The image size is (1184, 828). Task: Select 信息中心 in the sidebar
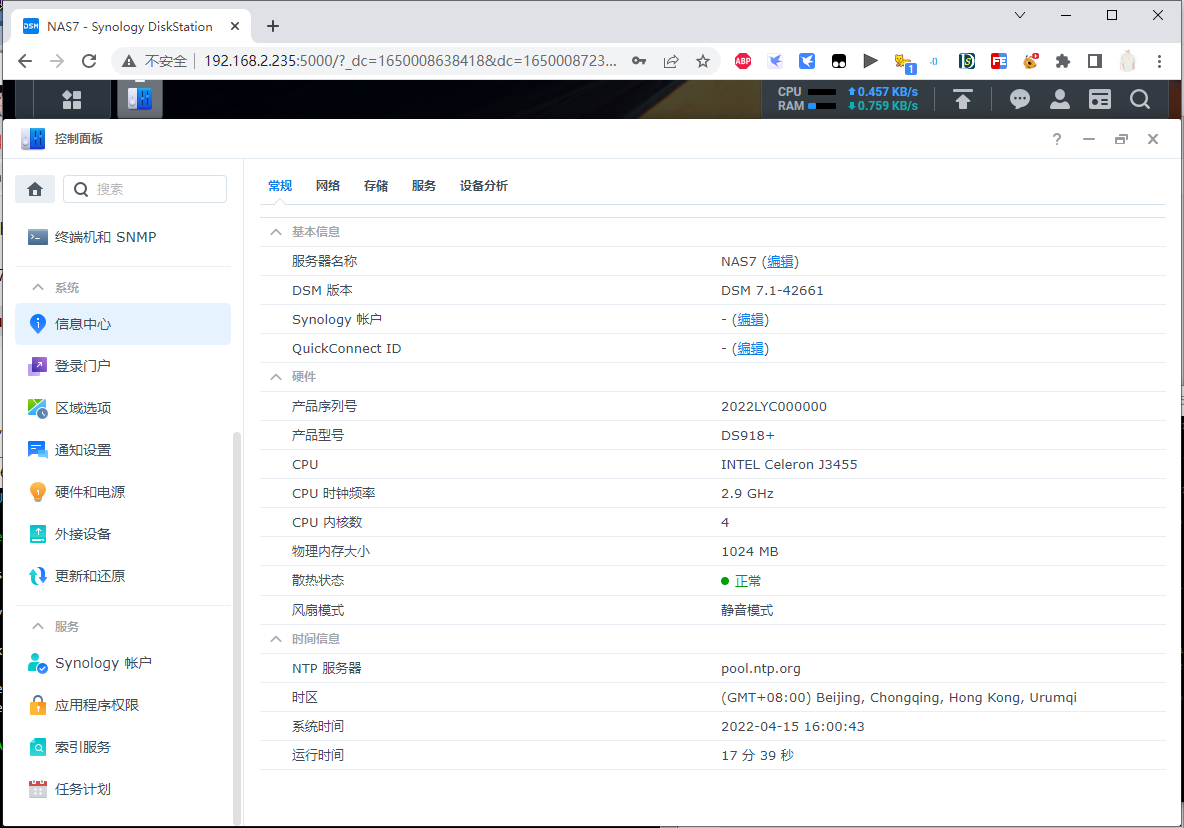(x=123, y=324)
